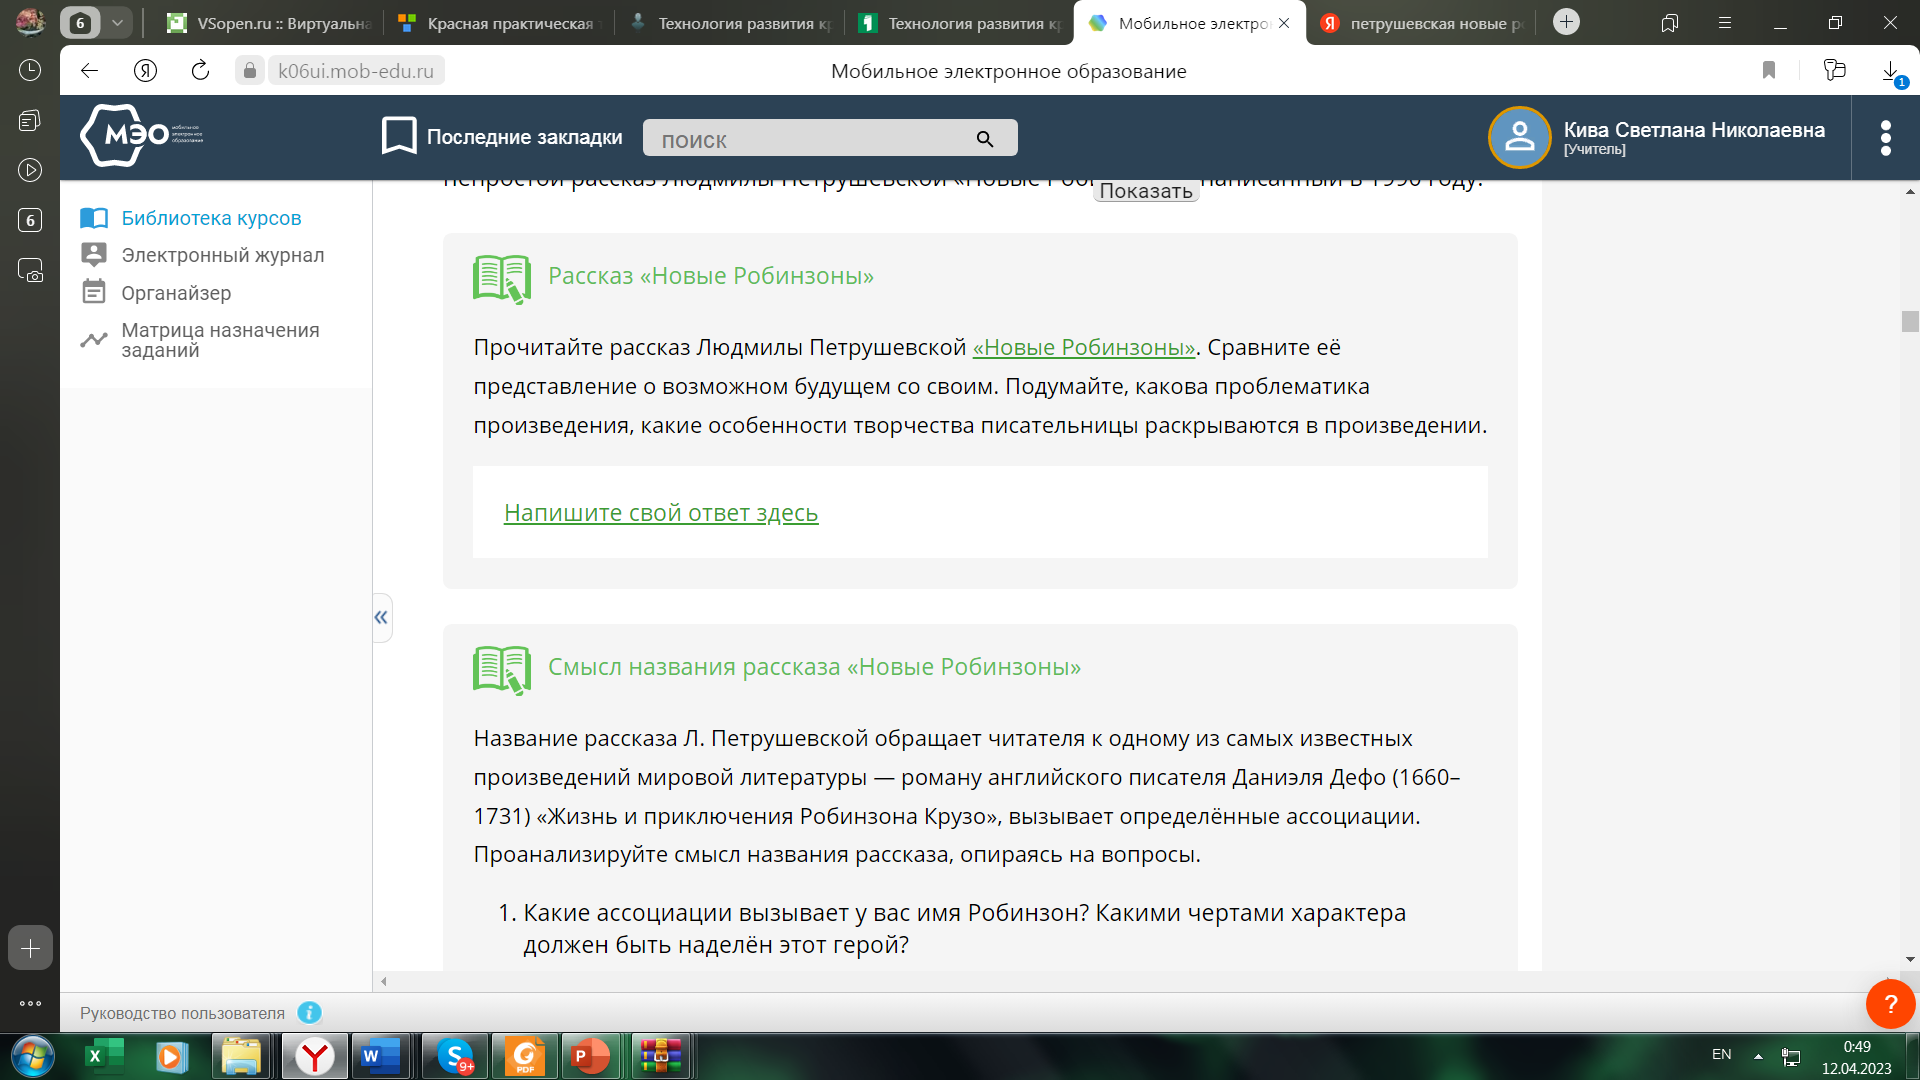Open Электронный журнал
The width and height of the screenshot is (1920, 1080).
223,255
